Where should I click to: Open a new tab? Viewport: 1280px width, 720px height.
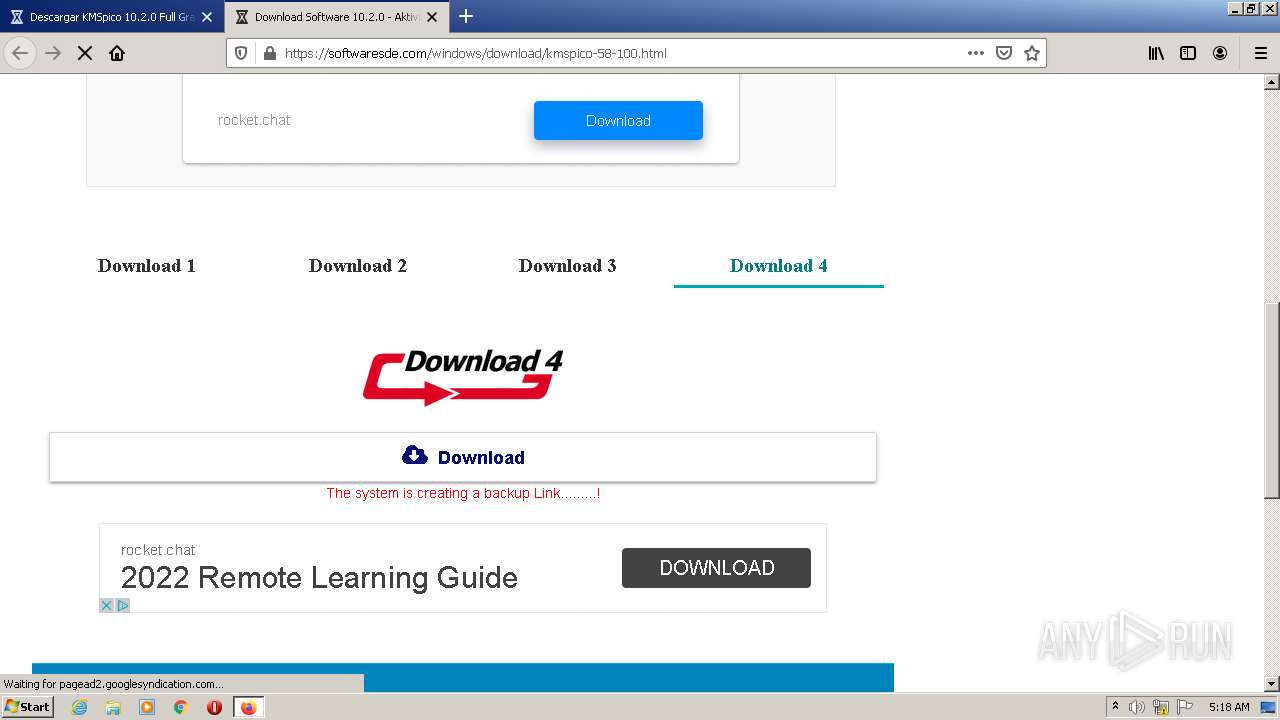(x=466, y=16)
